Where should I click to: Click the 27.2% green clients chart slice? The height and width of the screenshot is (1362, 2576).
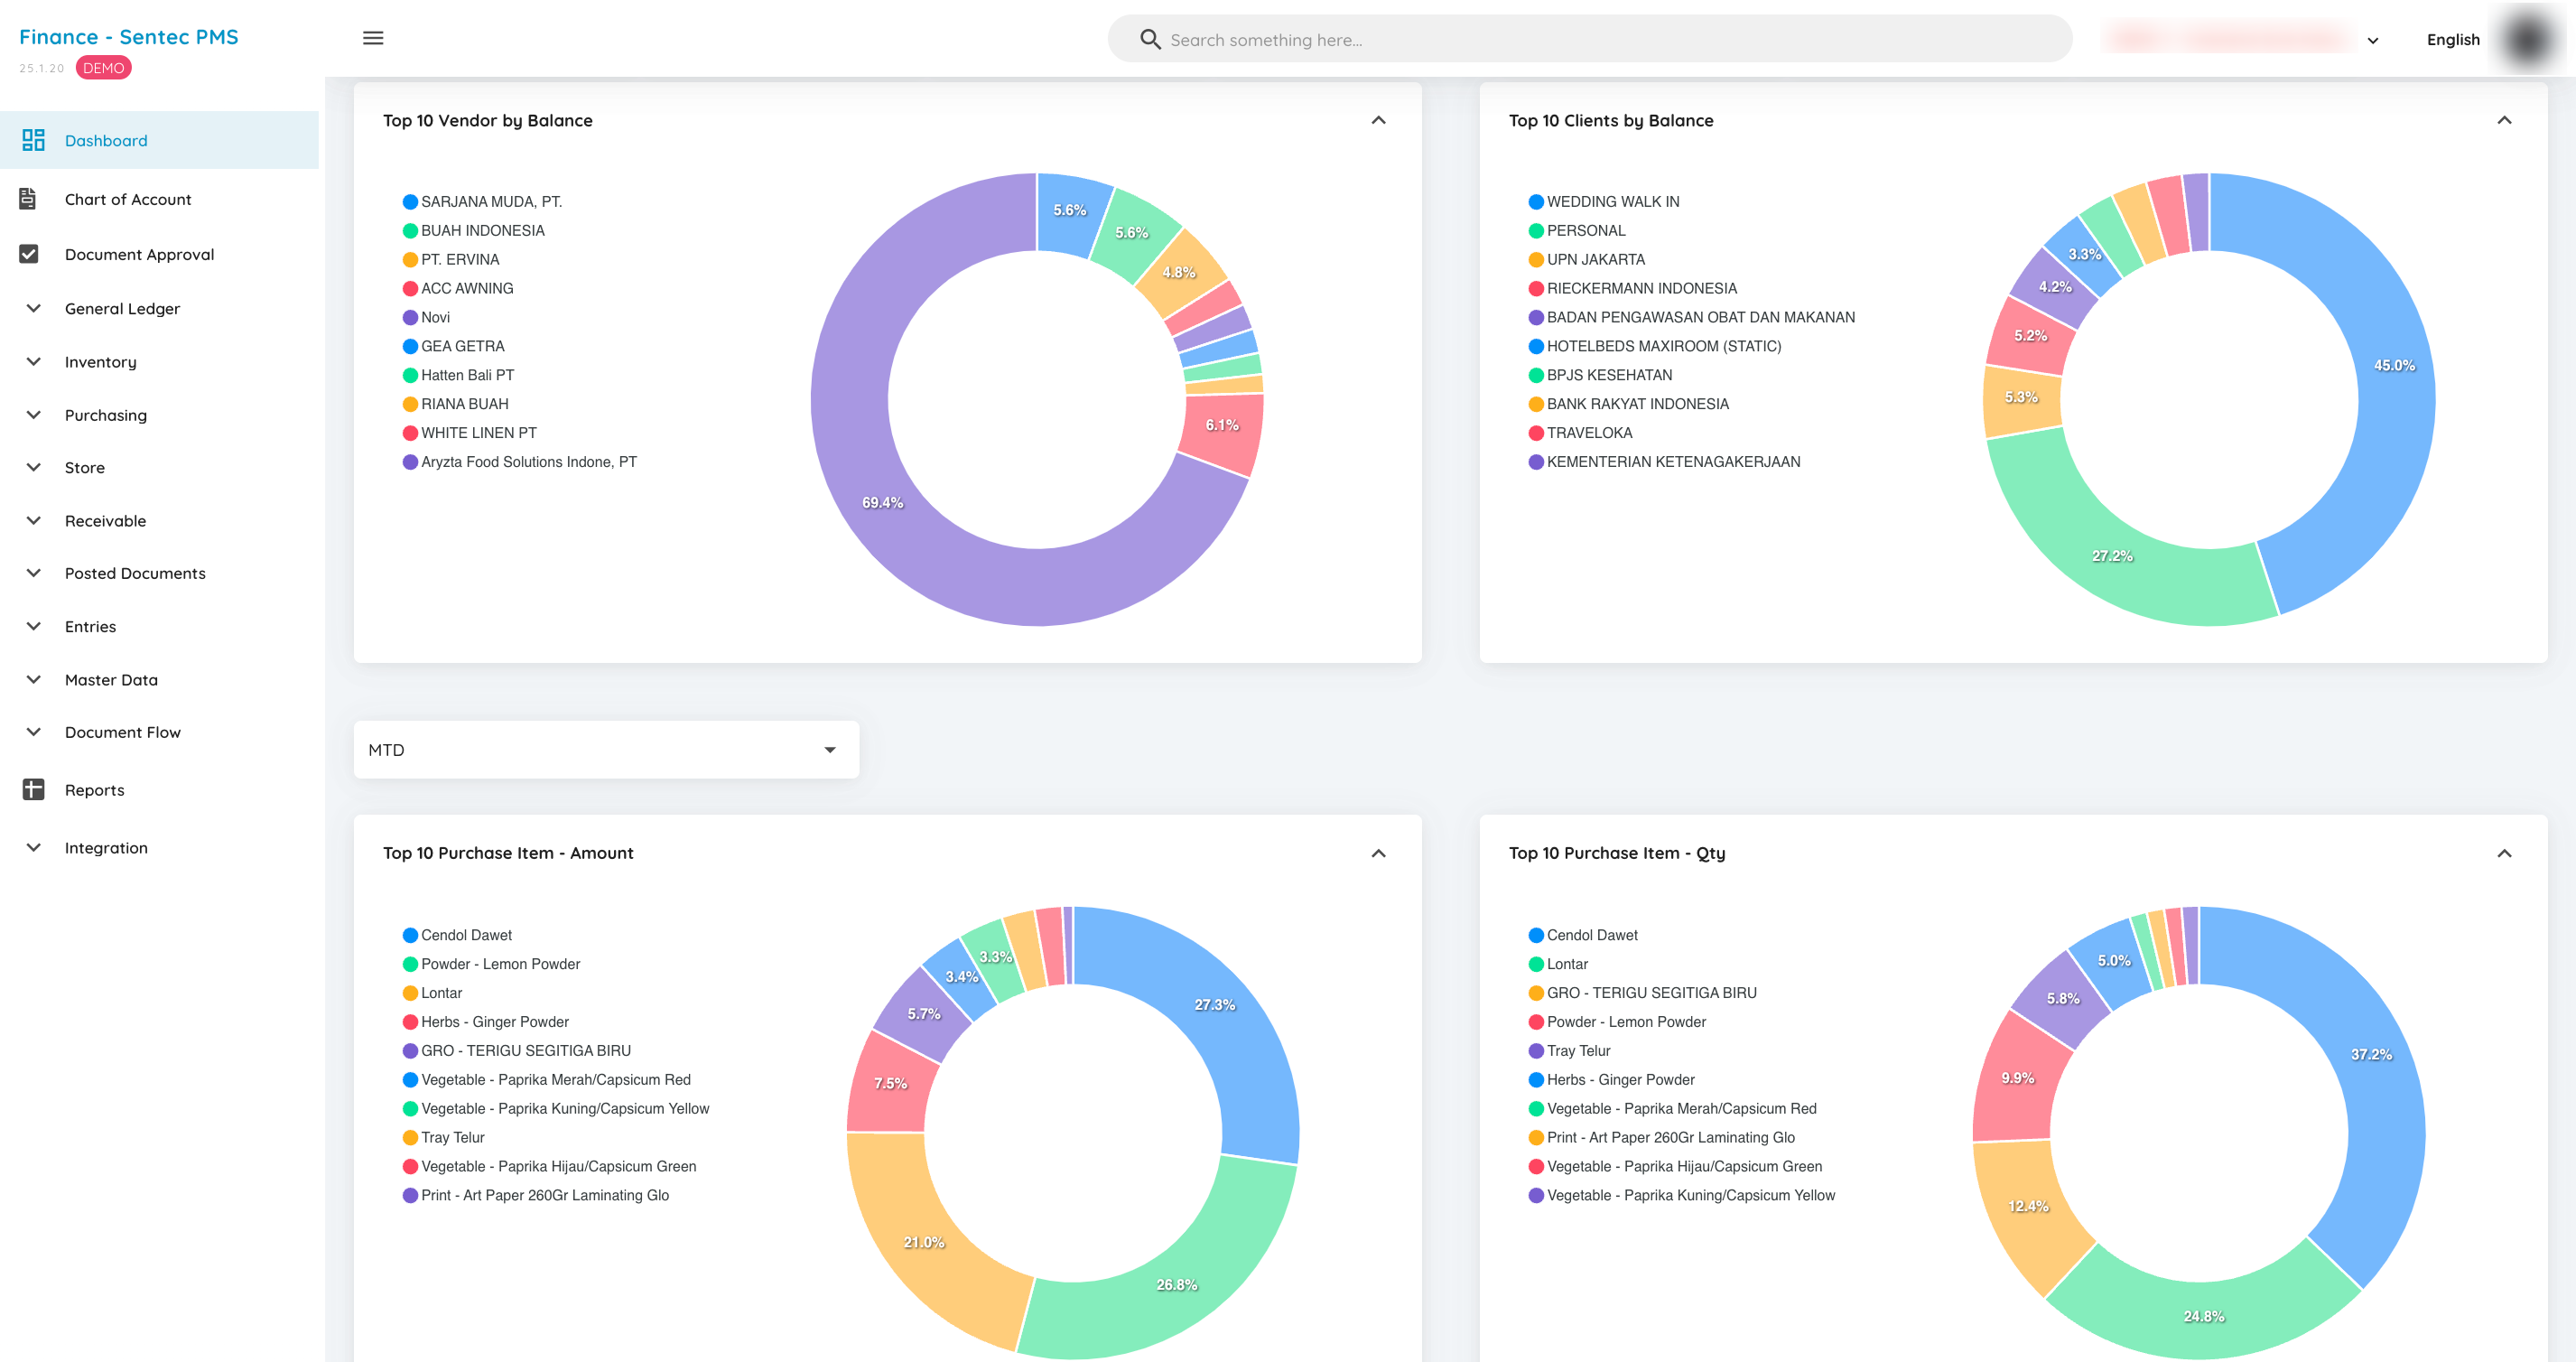[x=2113, y=556]
